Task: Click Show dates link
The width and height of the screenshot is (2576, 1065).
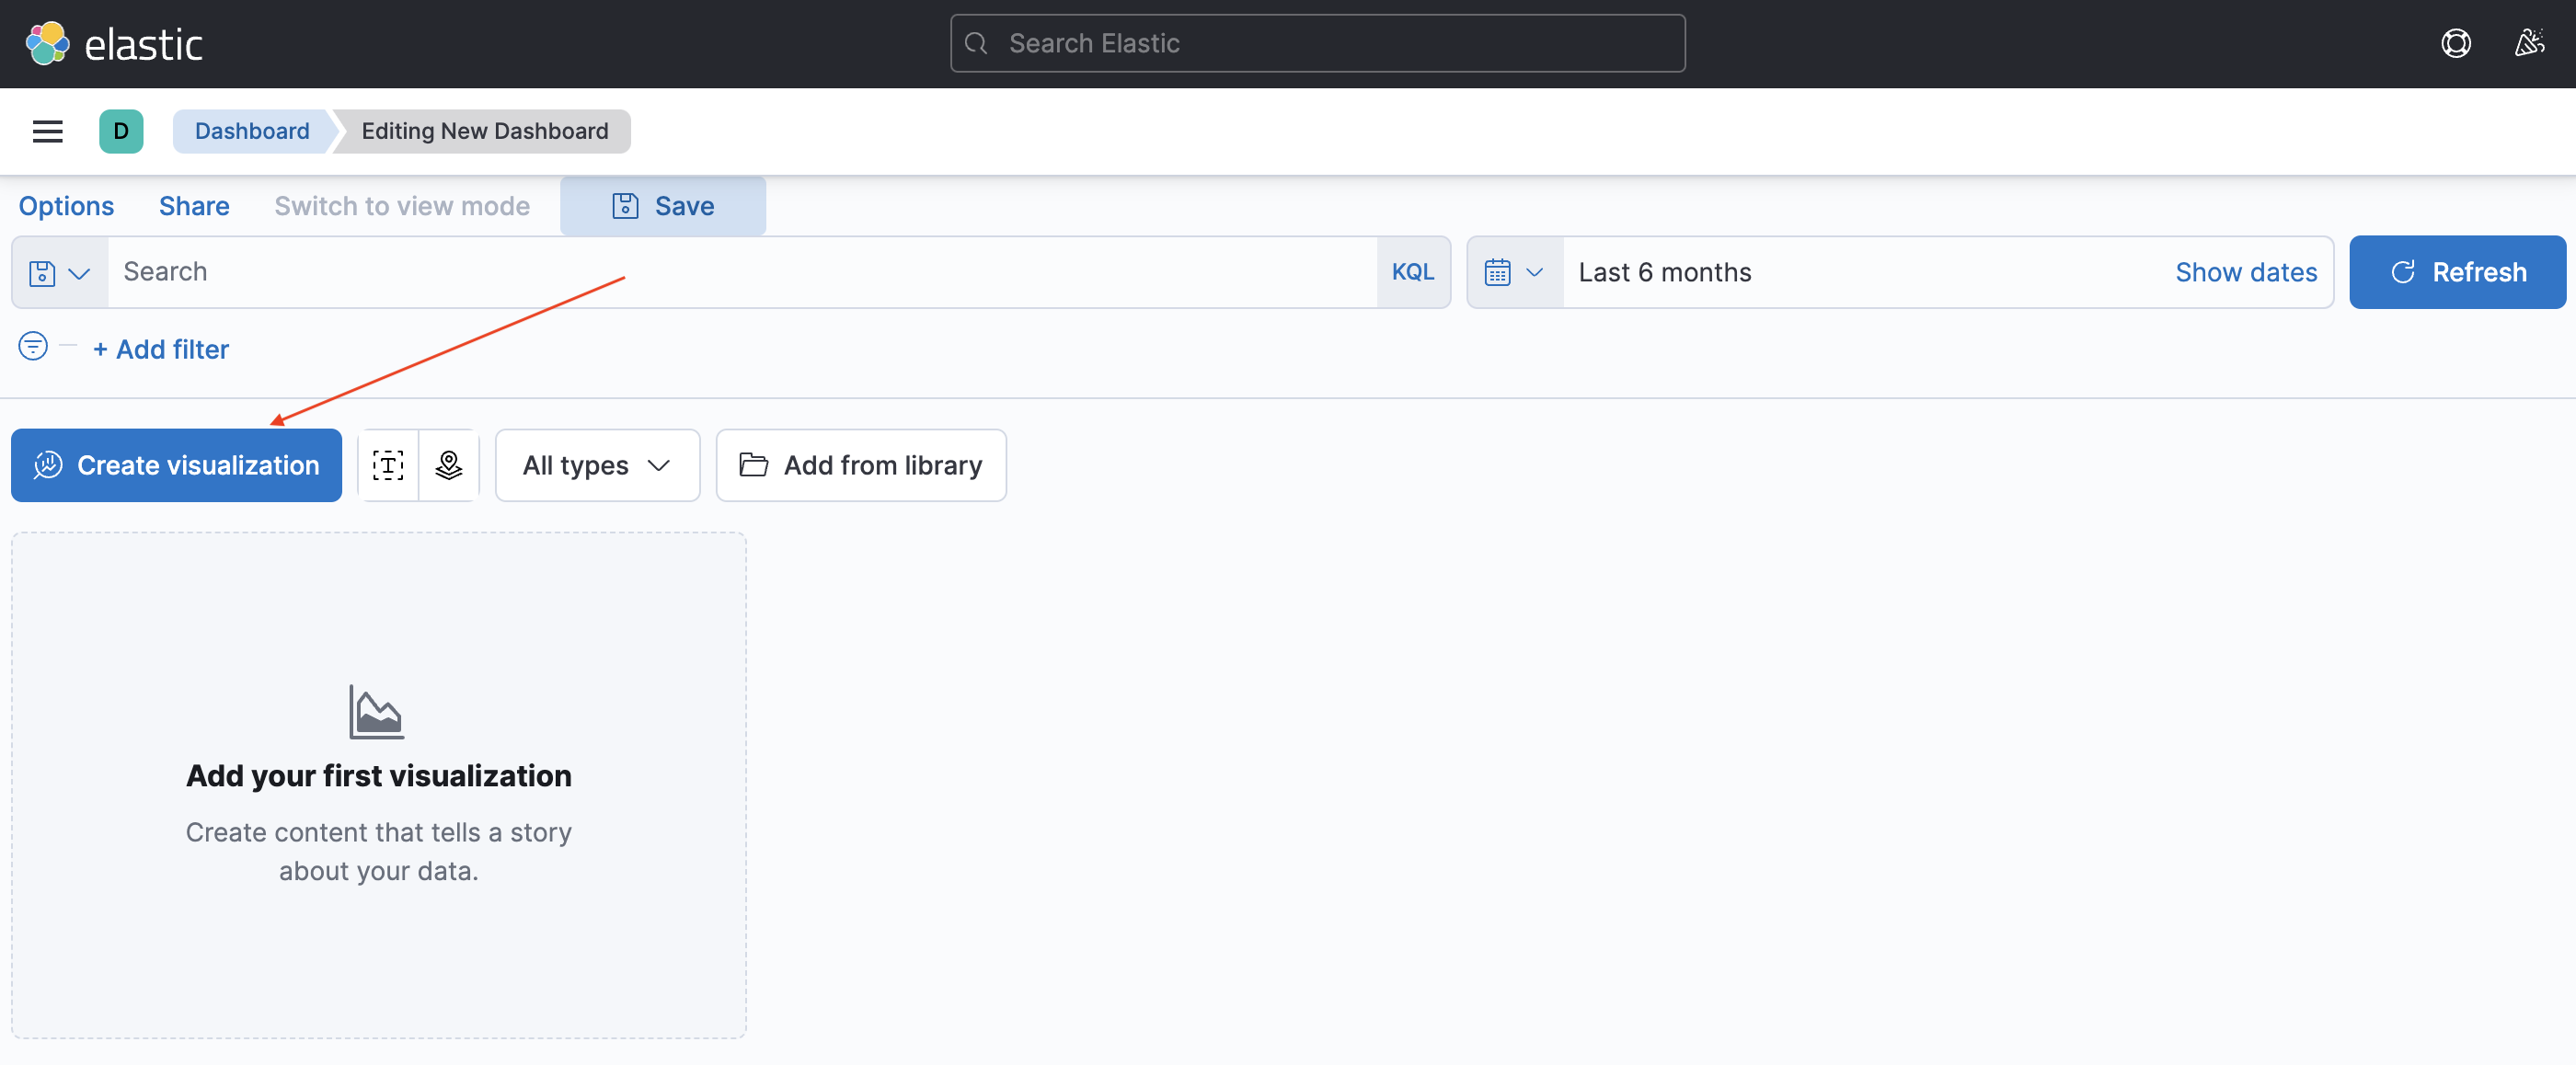Action: [x=2246, y=272]
